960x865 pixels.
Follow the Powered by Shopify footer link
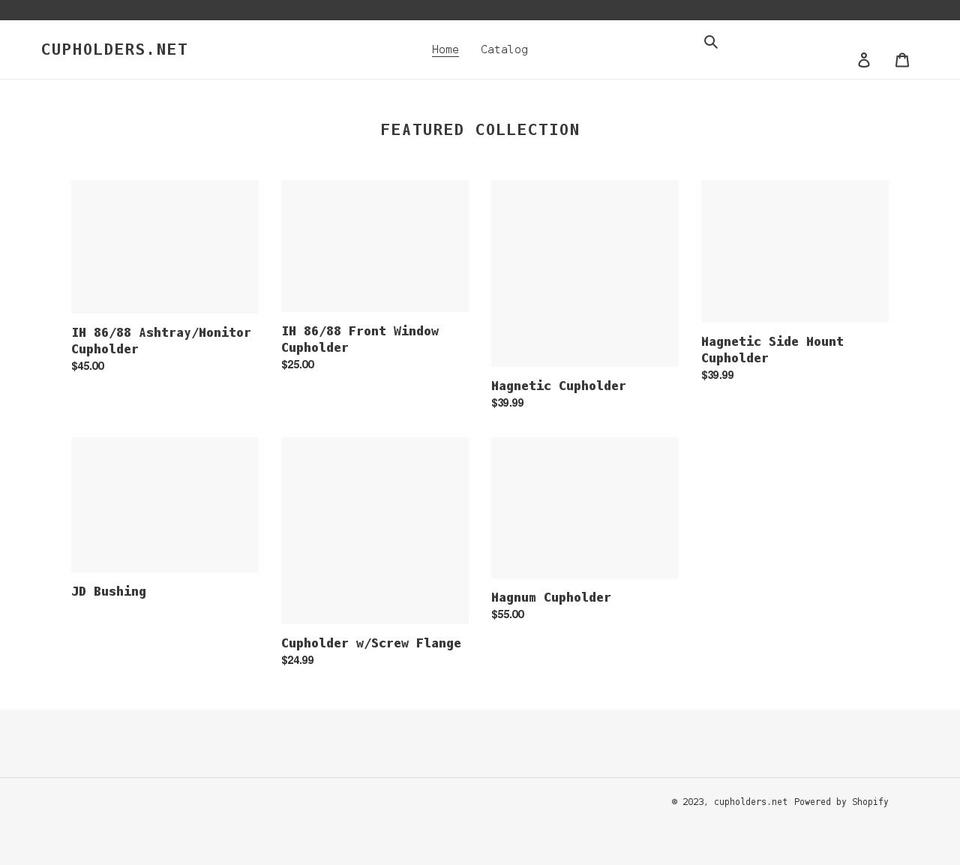click(841, 801)
